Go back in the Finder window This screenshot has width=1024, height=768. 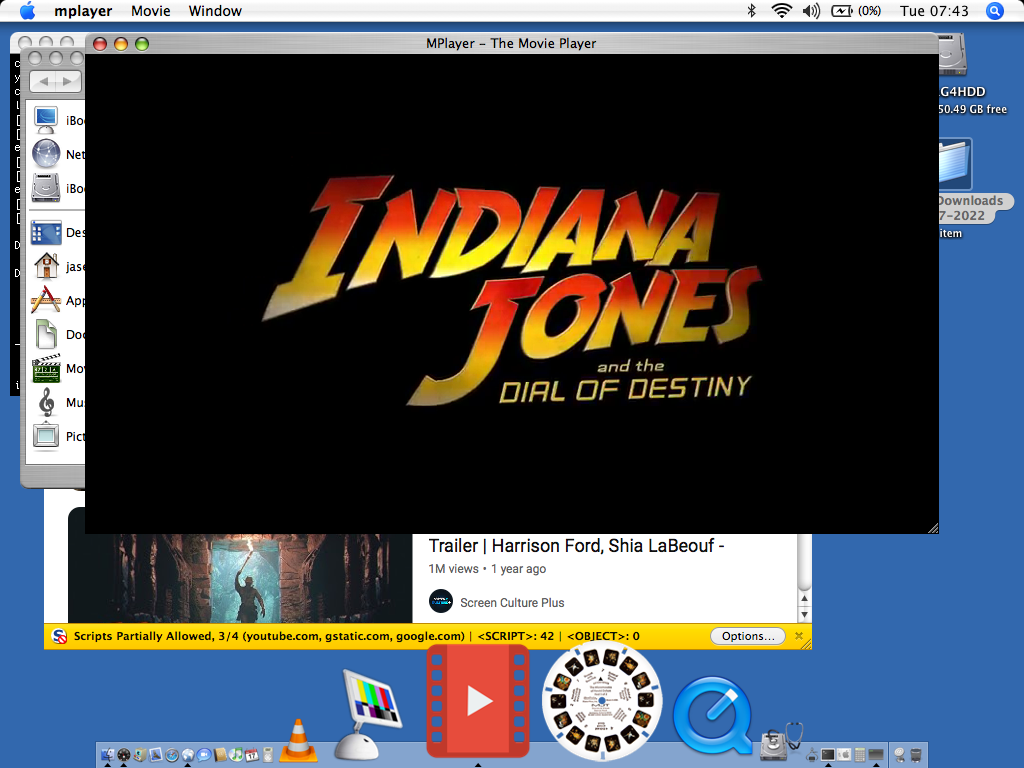[x=44, y=82]
